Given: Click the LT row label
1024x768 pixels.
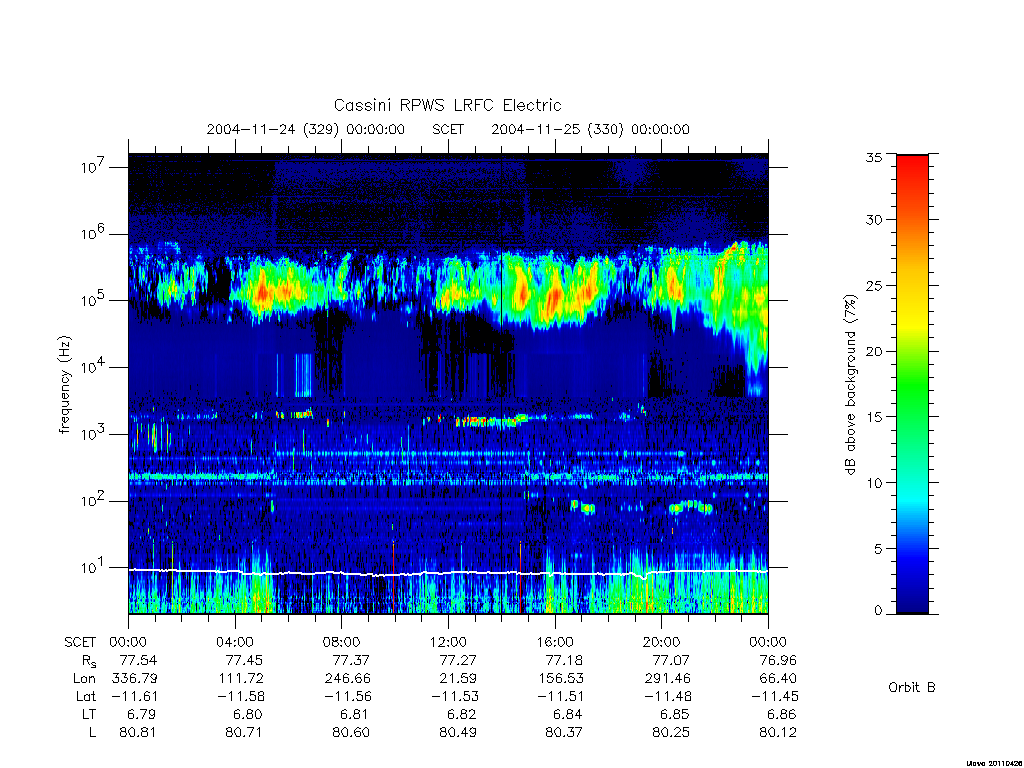Looking at the screenshot, I should click(x=88, y=714).
